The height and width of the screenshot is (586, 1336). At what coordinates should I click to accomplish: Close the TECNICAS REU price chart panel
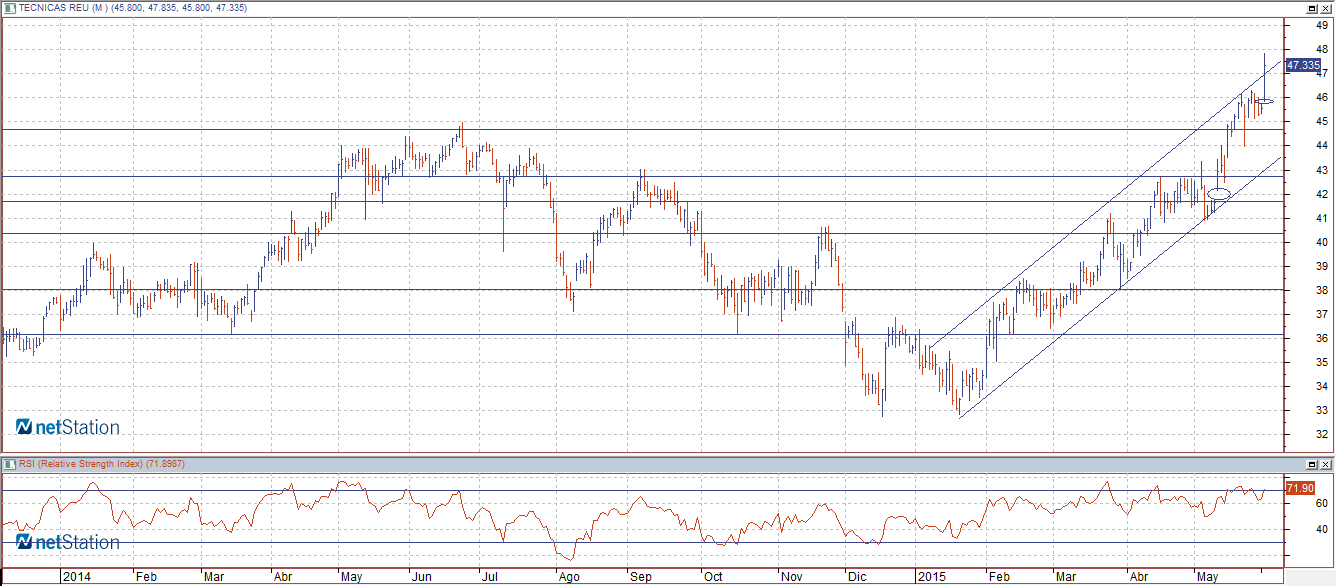(1326, 8)
